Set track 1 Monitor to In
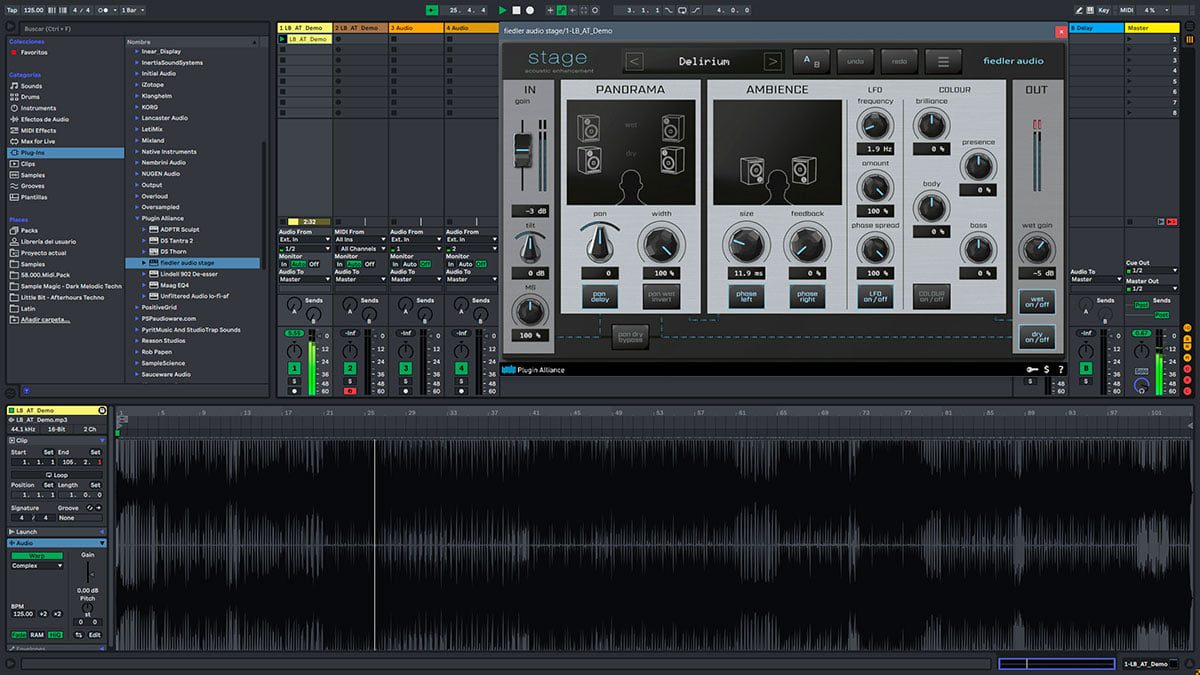1200x675 pixels. point(283,264)
